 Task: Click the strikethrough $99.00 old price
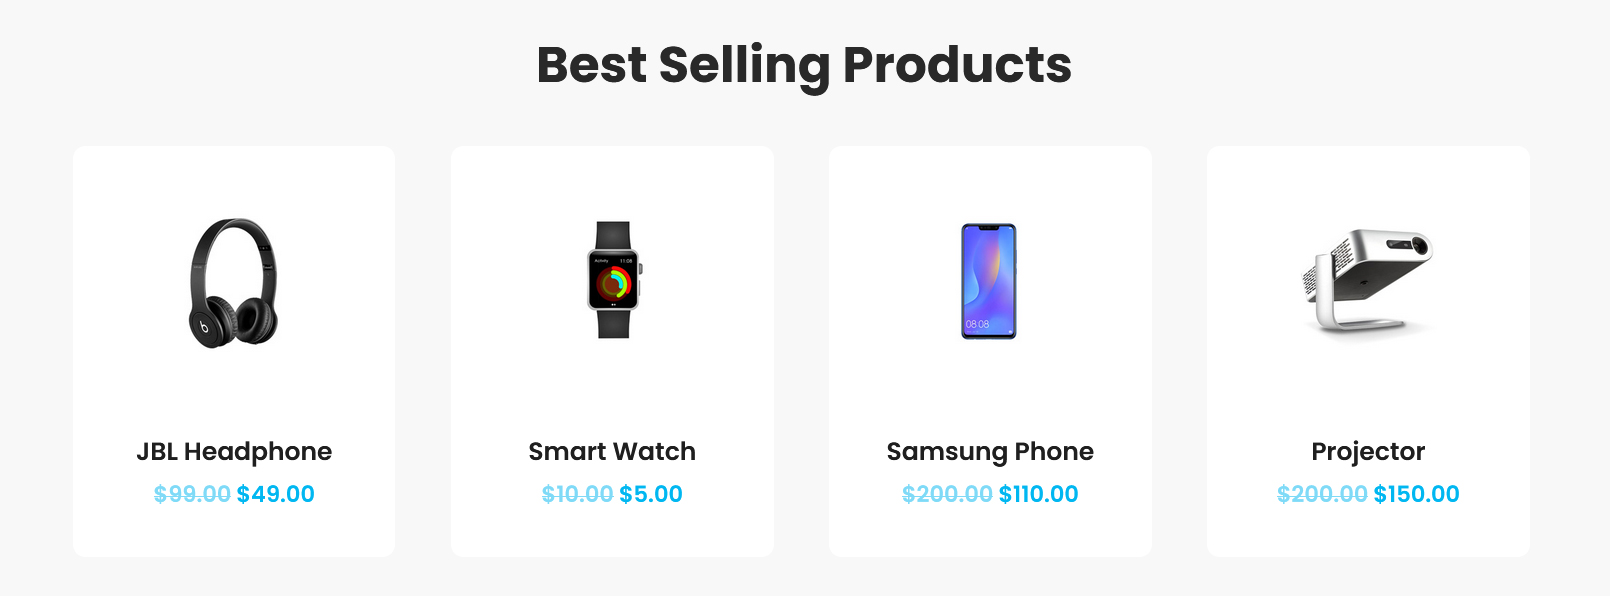[192, 494]
